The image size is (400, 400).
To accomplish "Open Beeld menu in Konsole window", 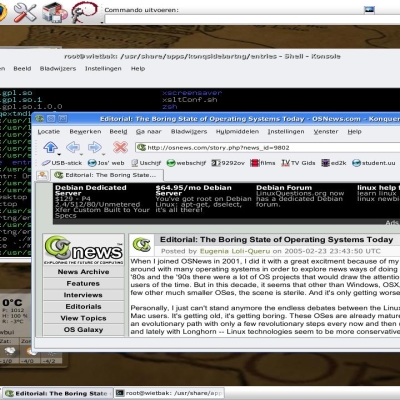I will (x=22, y=69).
